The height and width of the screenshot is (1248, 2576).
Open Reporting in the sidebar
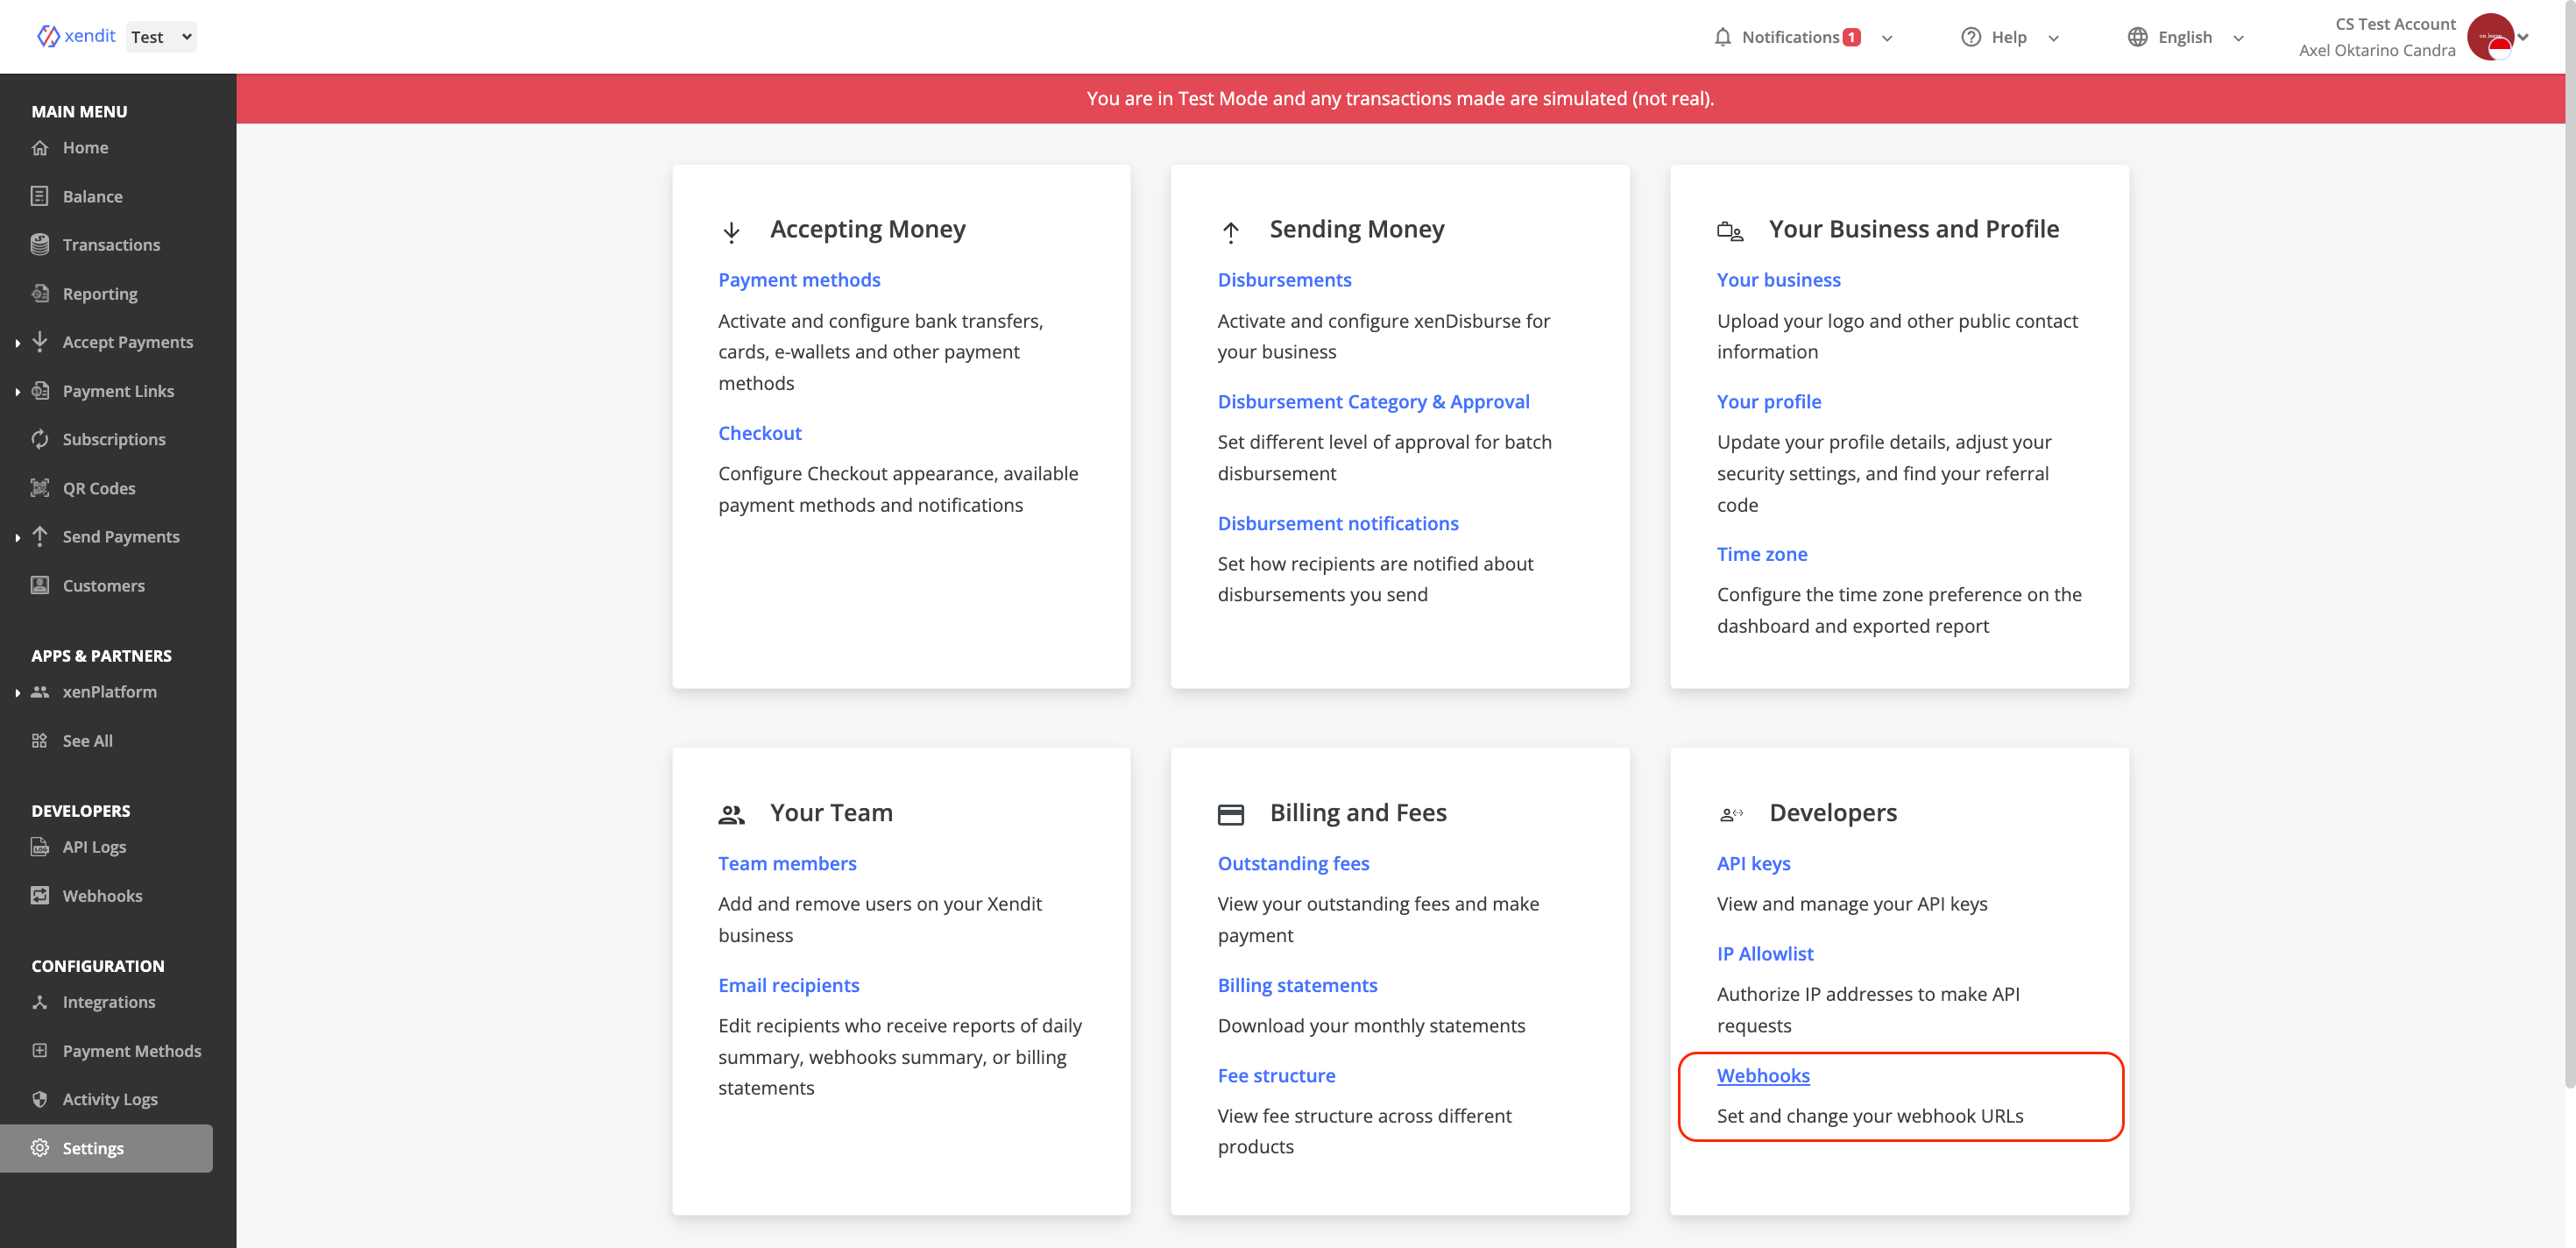point(100,294)
